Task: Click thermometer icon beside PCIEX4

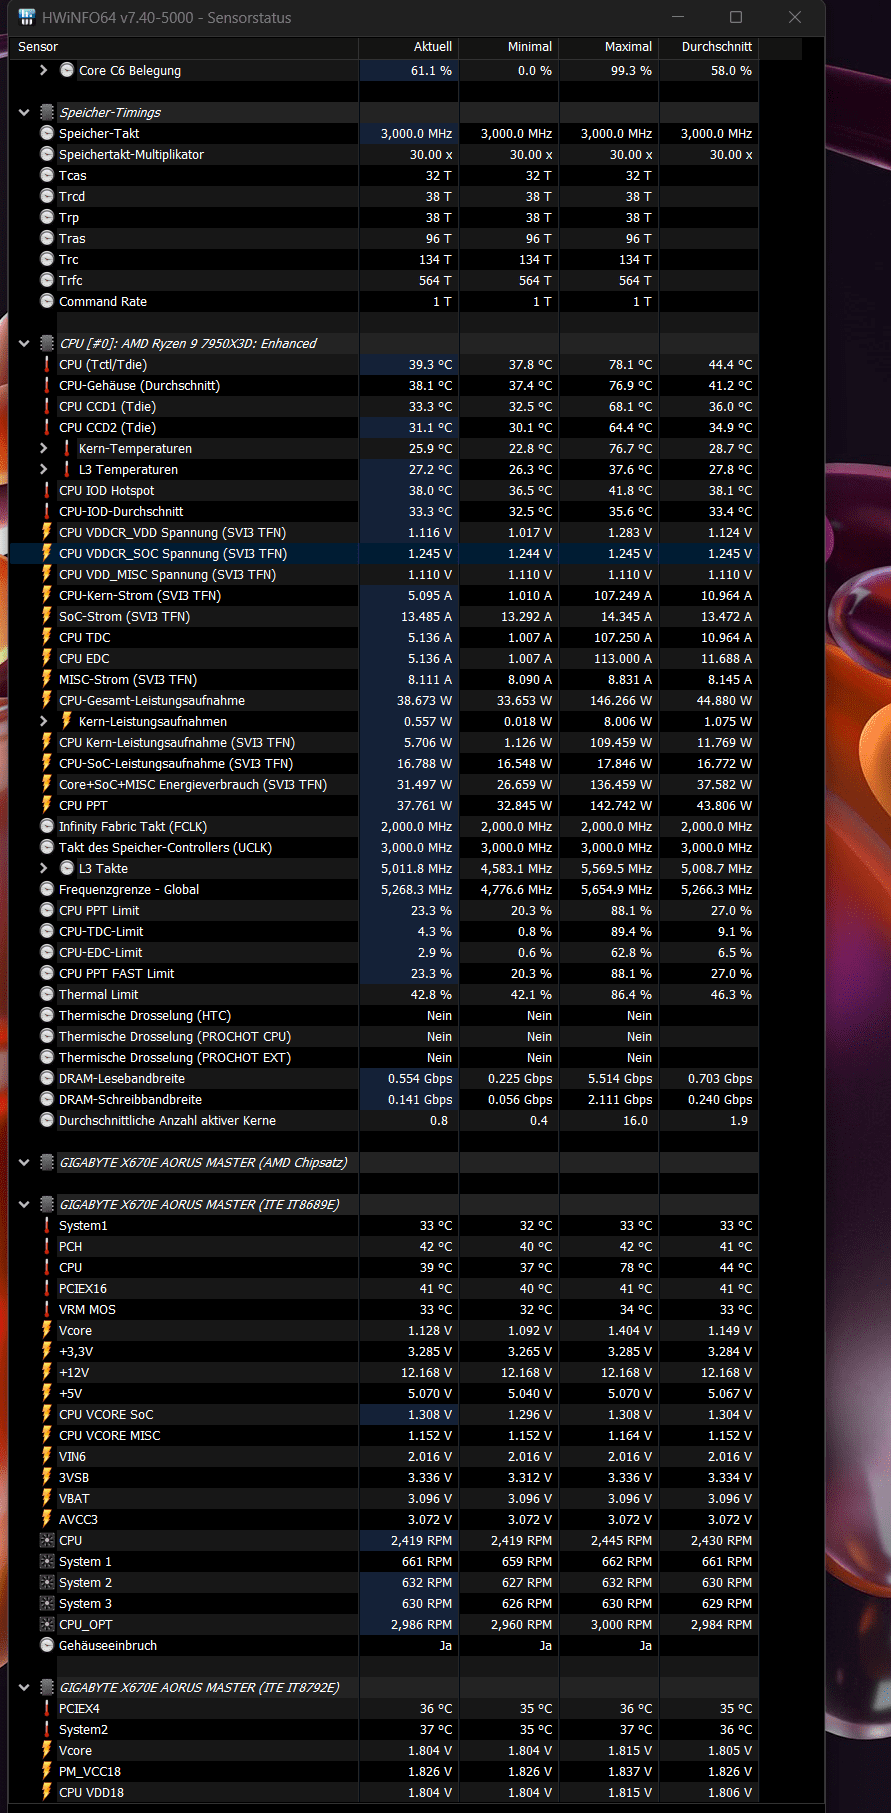Action: (x=47, y=1708)
